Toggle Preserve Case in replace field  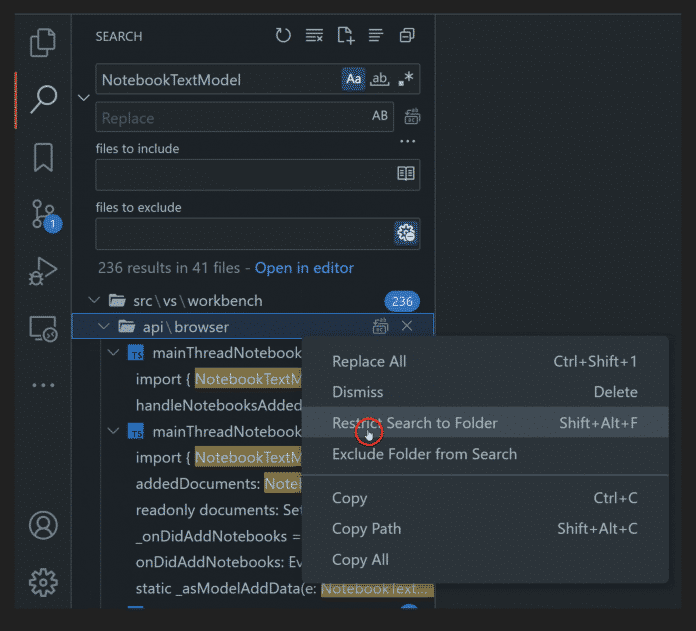tap(380, 116)
